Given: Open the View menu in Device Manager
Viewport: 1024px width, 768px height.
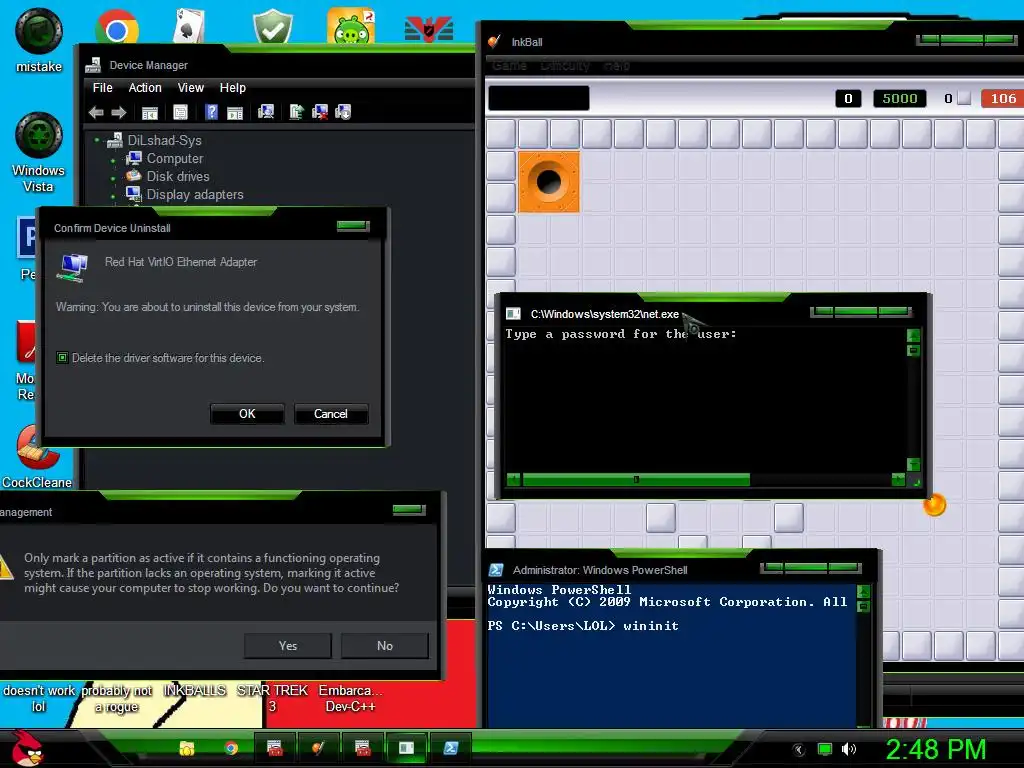Looking at the screenshot, I should [191, 88].
